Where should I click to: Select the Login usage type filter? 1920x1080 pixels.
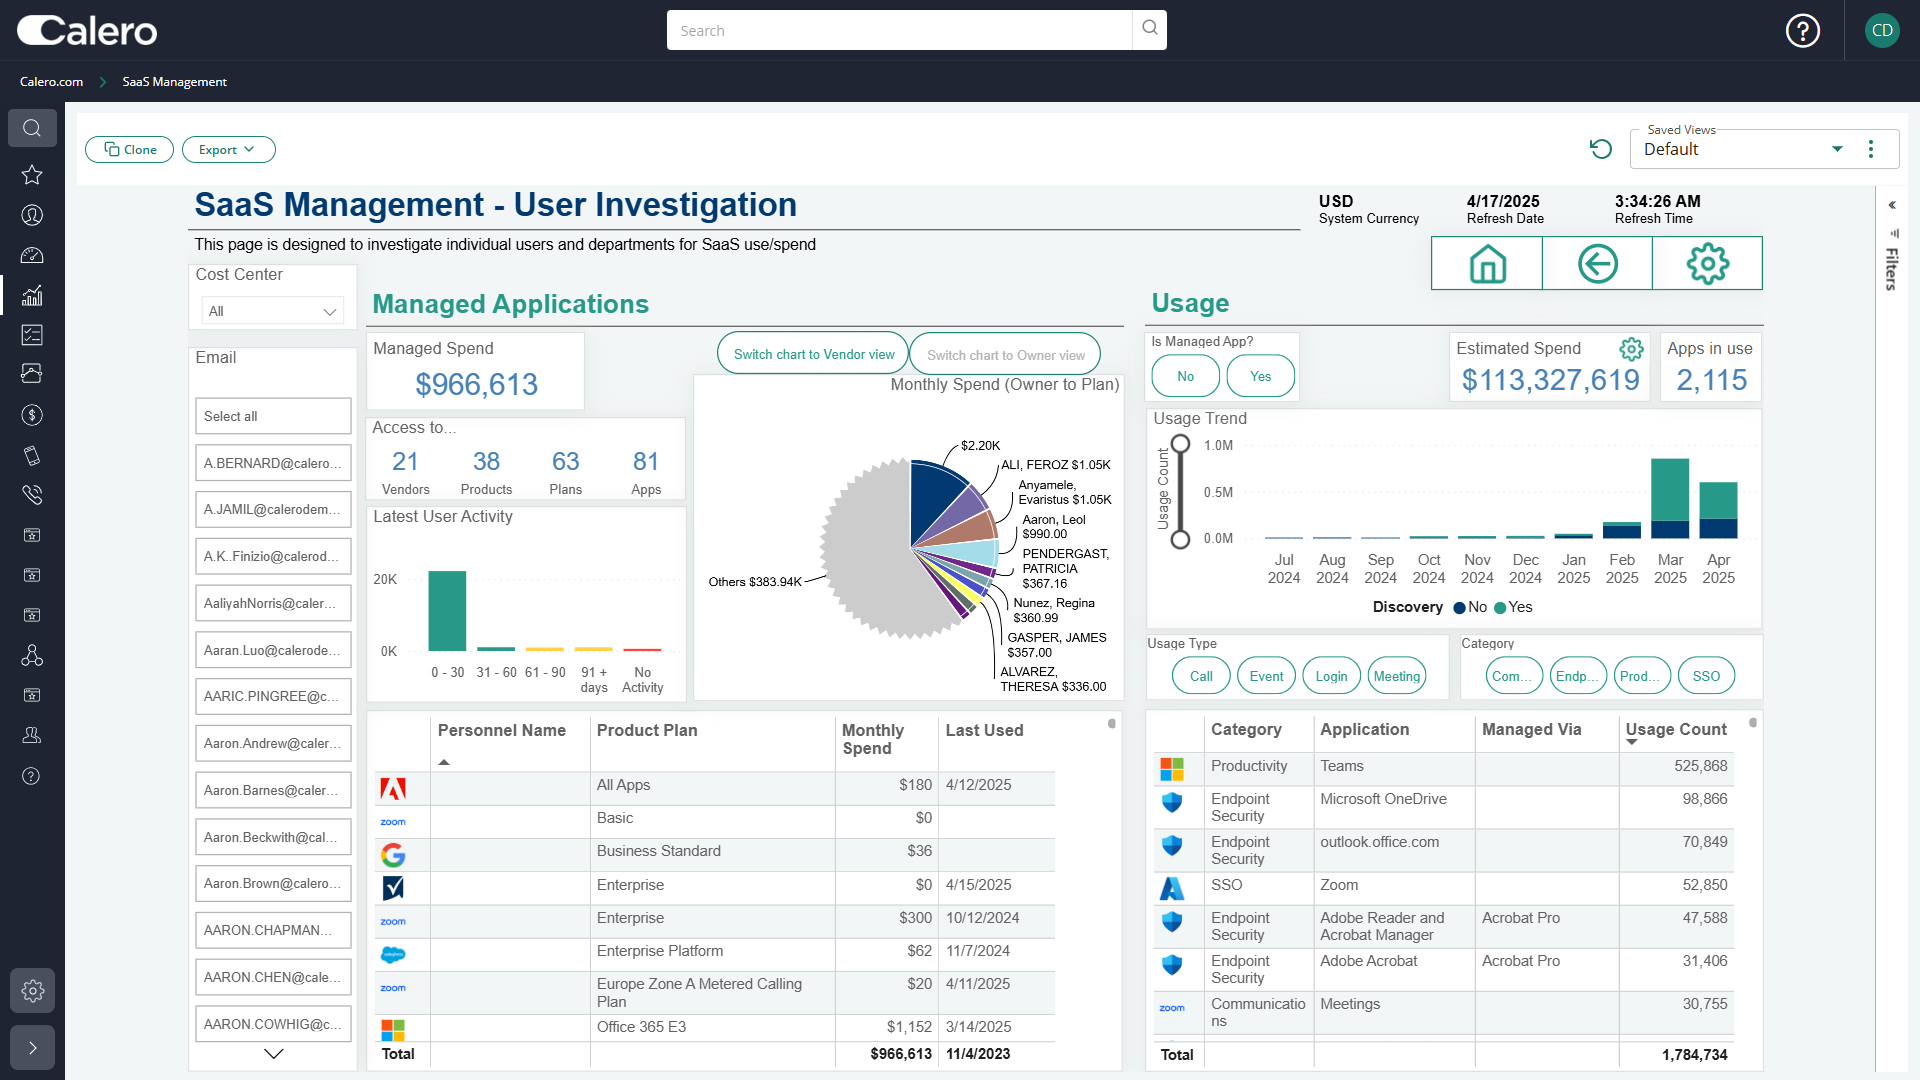point(1331,675)
